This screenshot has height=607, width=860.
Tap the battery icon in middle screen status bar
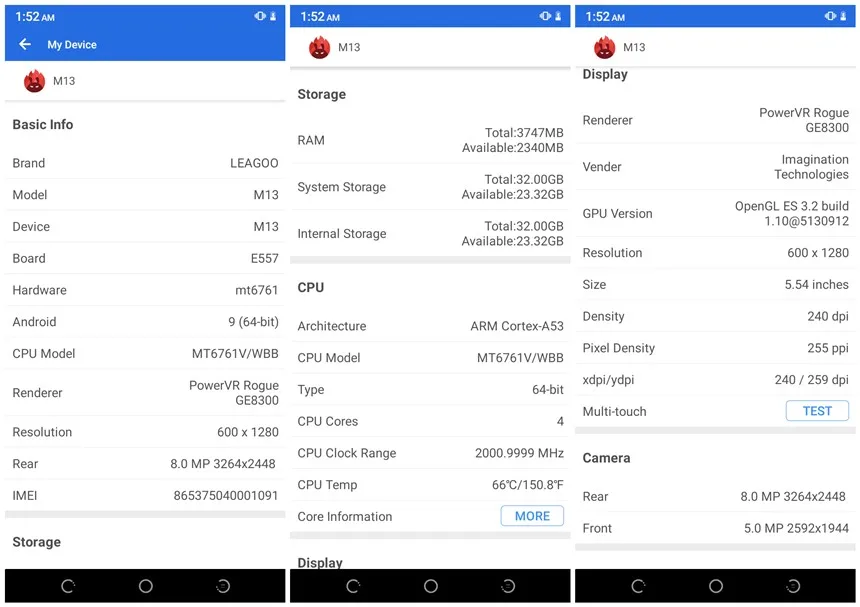click(x=558, y=16)
